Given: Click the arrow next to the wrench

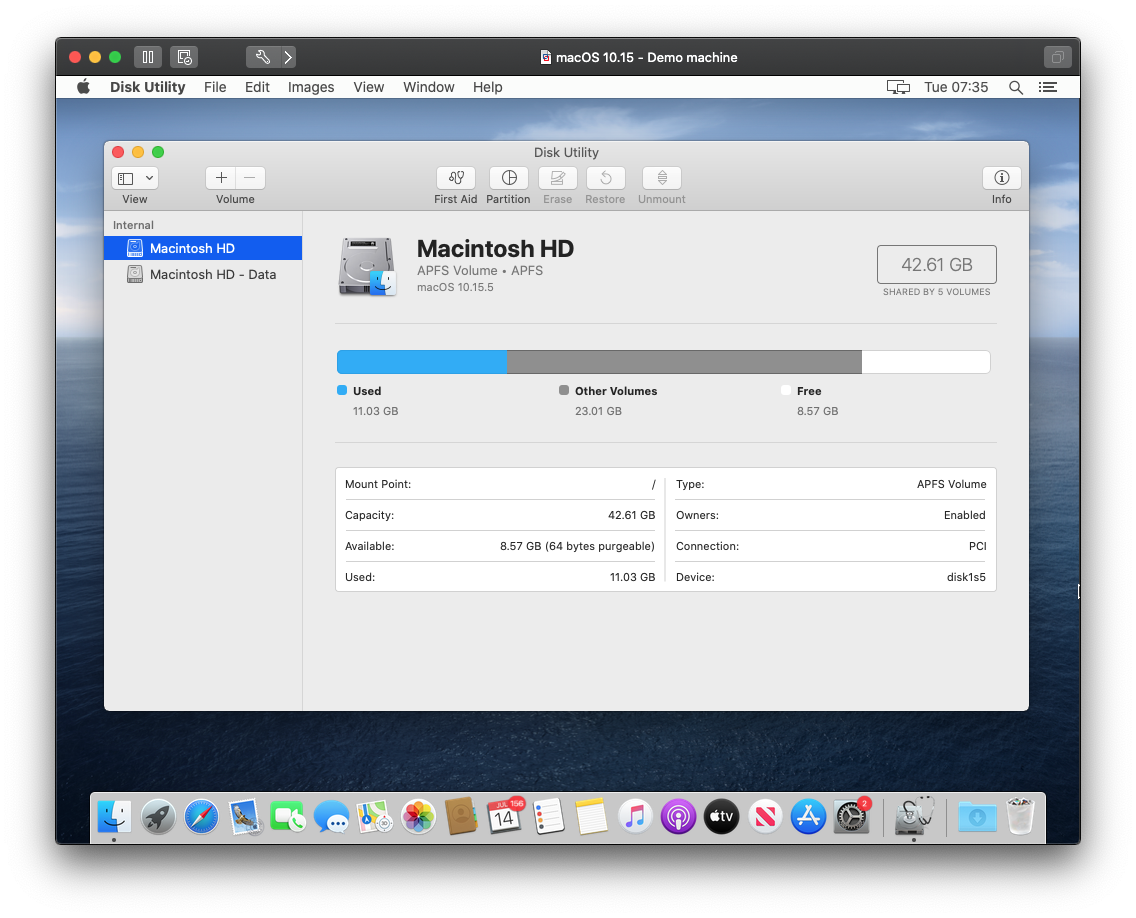Looking at the screenshot, I should 288,57.
